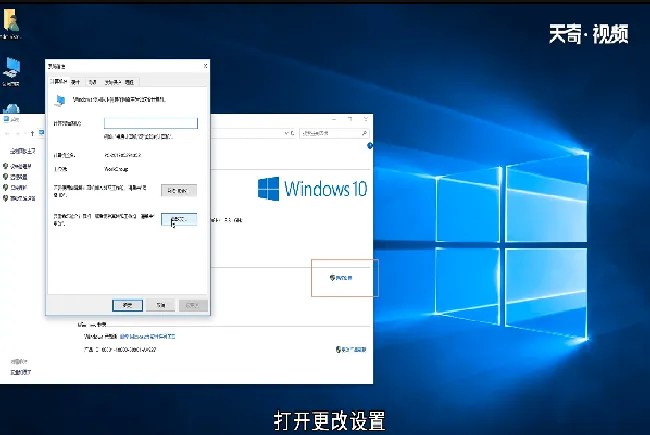Click the Security and Maintenance link at bottom-left
The height and width of the screenshot is (435, 650).
point(21,372)
